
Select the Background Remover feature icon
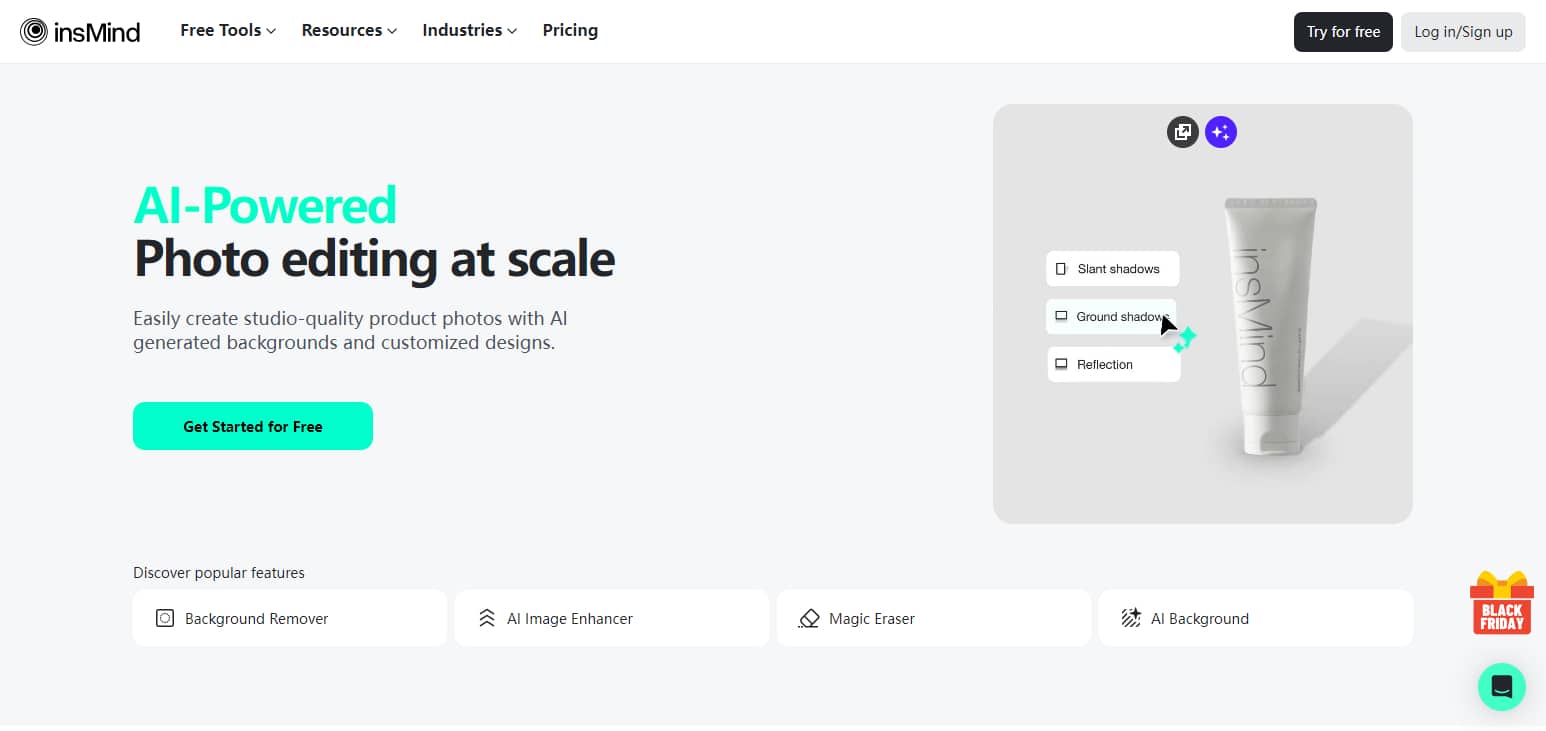click(165, 618)
